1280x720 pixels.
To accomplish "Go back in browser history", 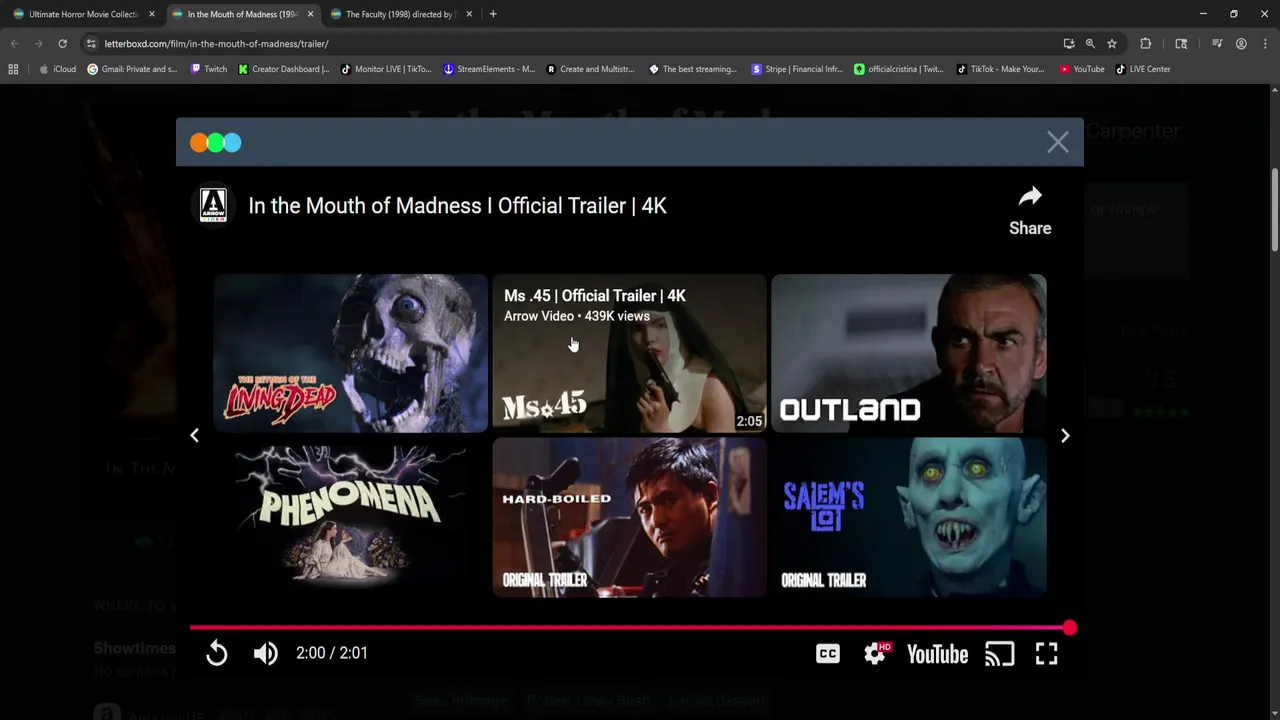I will 14,44.
